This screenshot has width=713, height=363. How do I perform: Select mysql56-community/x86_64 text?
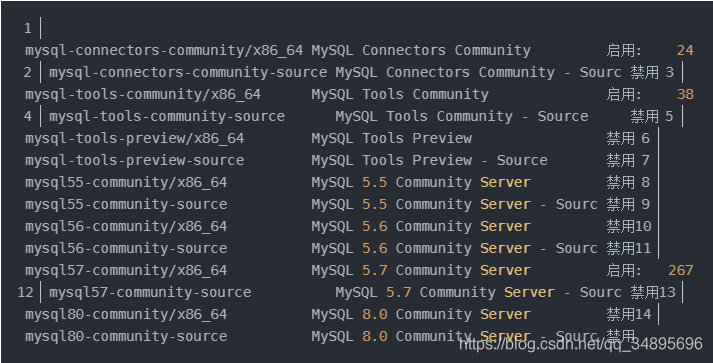pyautogui.click(x=126, y=227)
